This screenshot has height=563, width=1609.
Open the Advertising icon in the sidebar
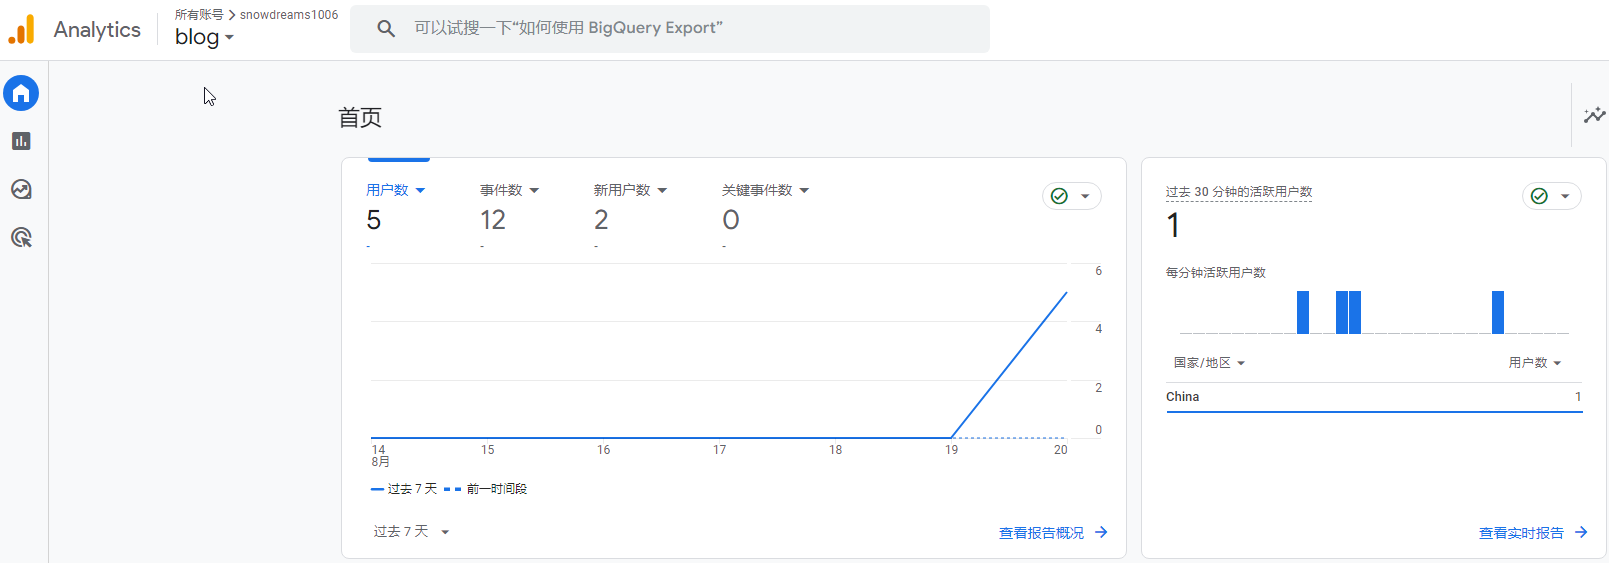pos(21,237)
